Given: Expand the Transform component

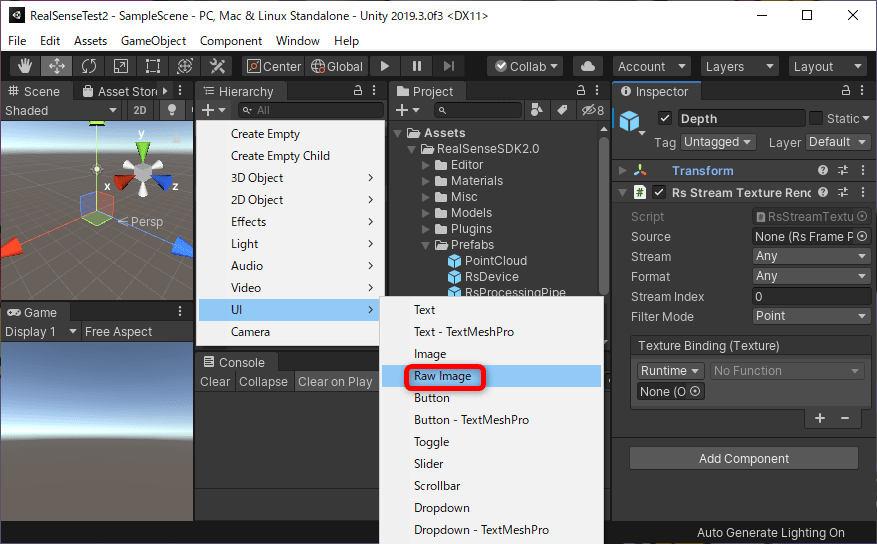Looking at the screenshot, I should 623,170.
